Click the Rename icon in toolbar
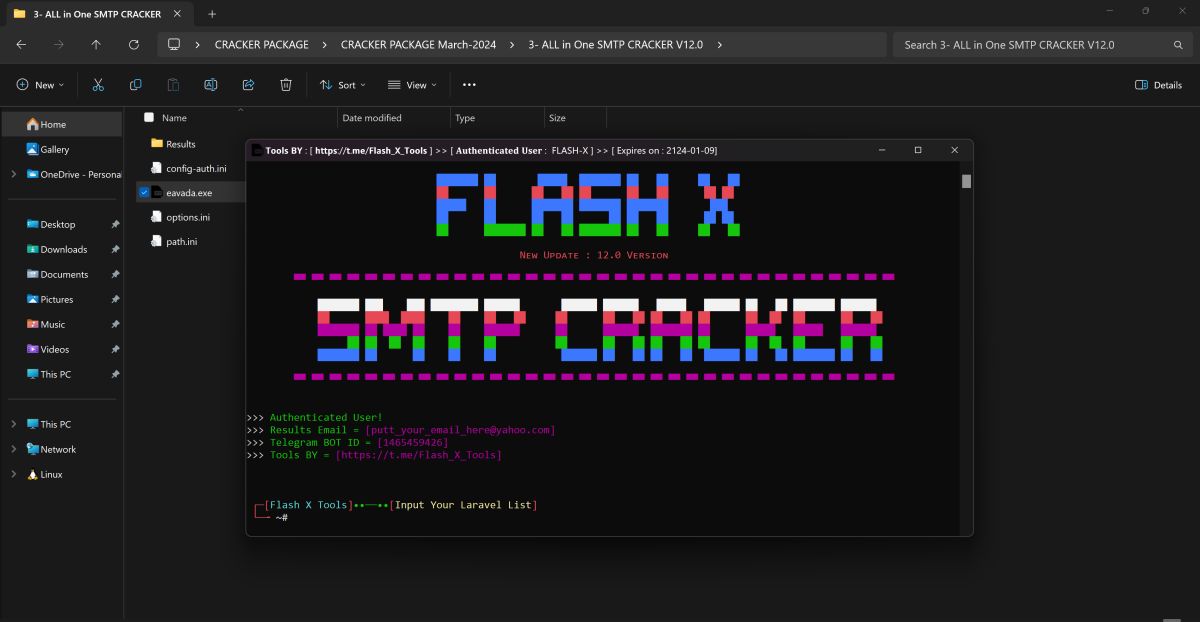 [x=211, y=85]
